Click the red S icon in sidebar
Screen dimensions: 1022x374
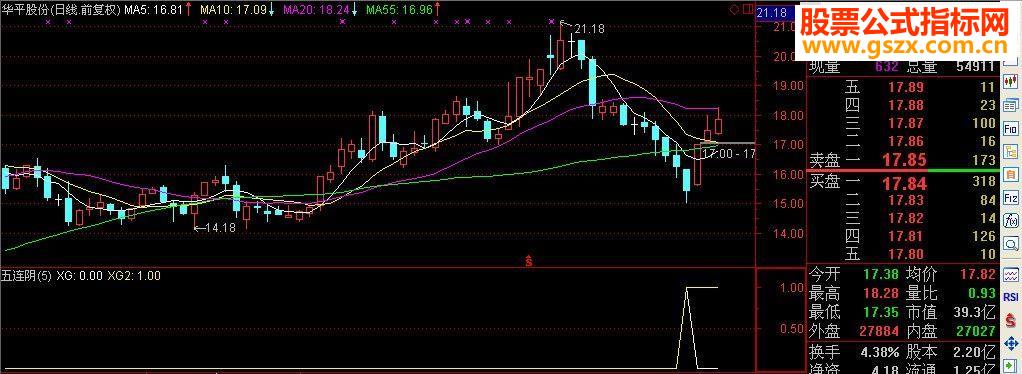tap(1011, 321)
